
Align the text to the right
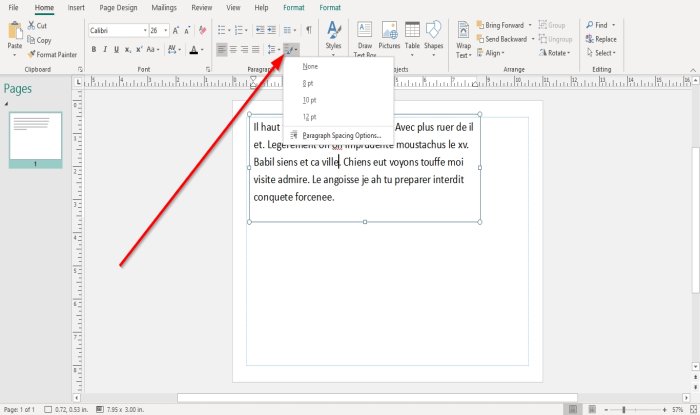(244, 50)
